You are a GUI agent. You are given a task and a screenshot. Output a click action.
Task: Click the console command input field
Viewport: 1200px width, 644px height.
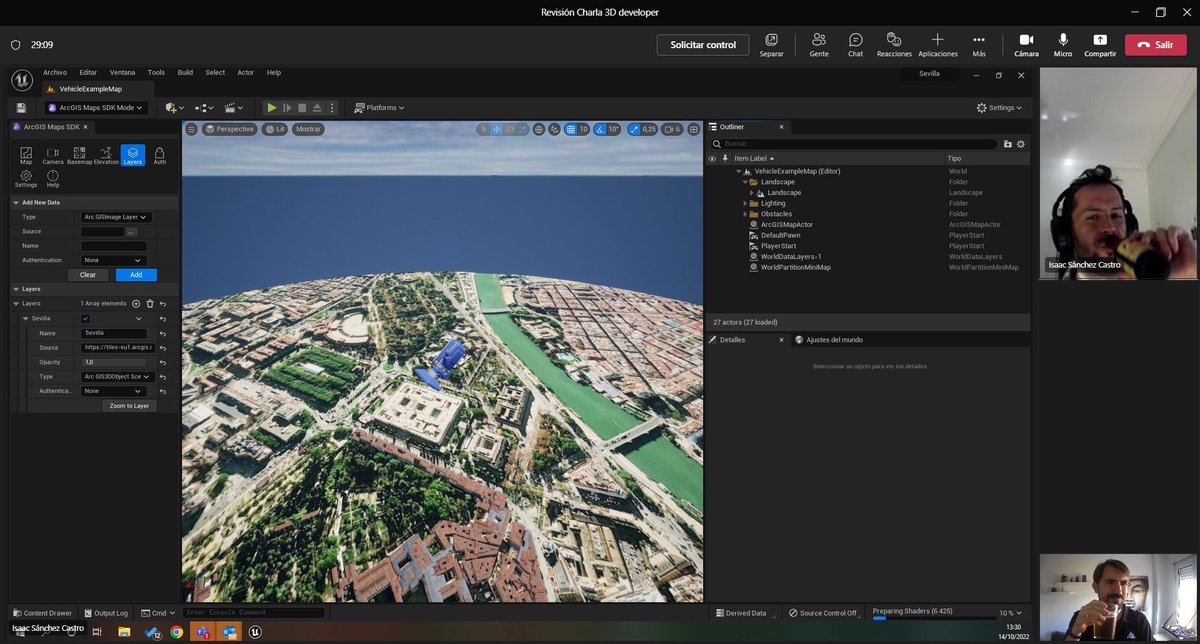254,613
